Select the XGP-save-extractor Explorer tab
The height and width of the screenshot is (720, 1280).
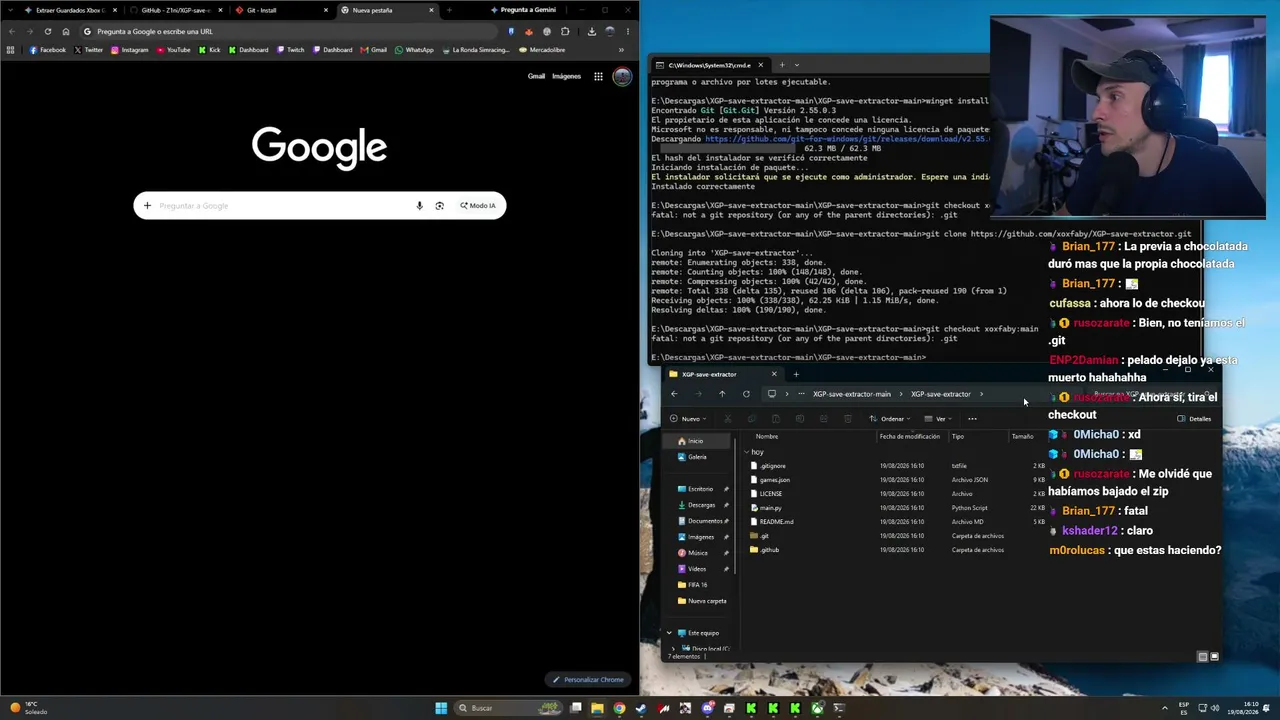point(724,375)
